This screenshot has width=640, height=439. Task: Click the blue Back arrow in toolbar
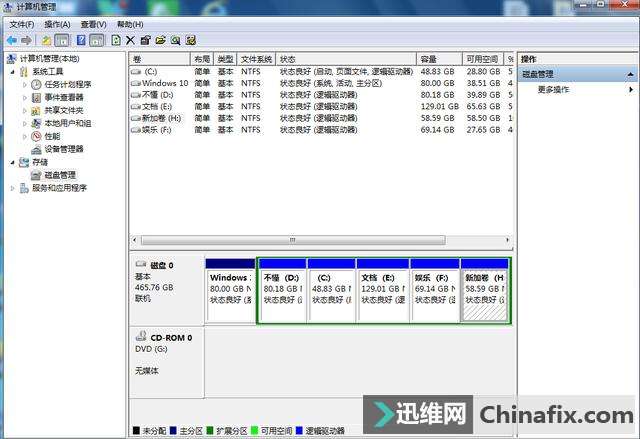(12, 40)
